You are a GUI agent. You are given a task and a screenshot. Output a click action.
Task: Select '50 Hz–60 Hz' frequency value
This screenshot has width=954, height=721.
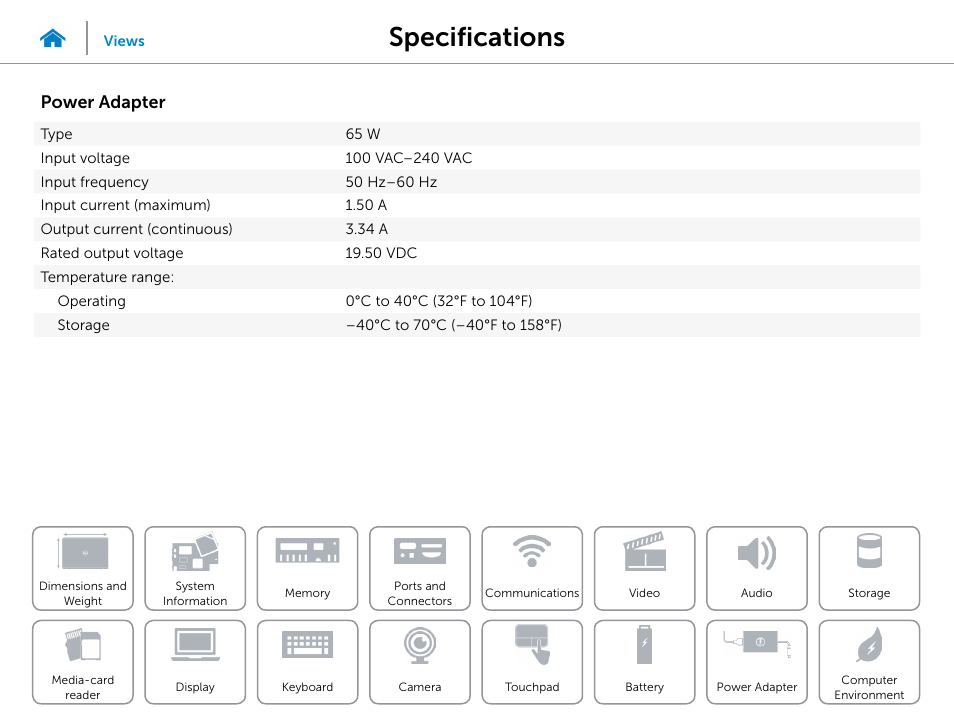tap(391, 182)
